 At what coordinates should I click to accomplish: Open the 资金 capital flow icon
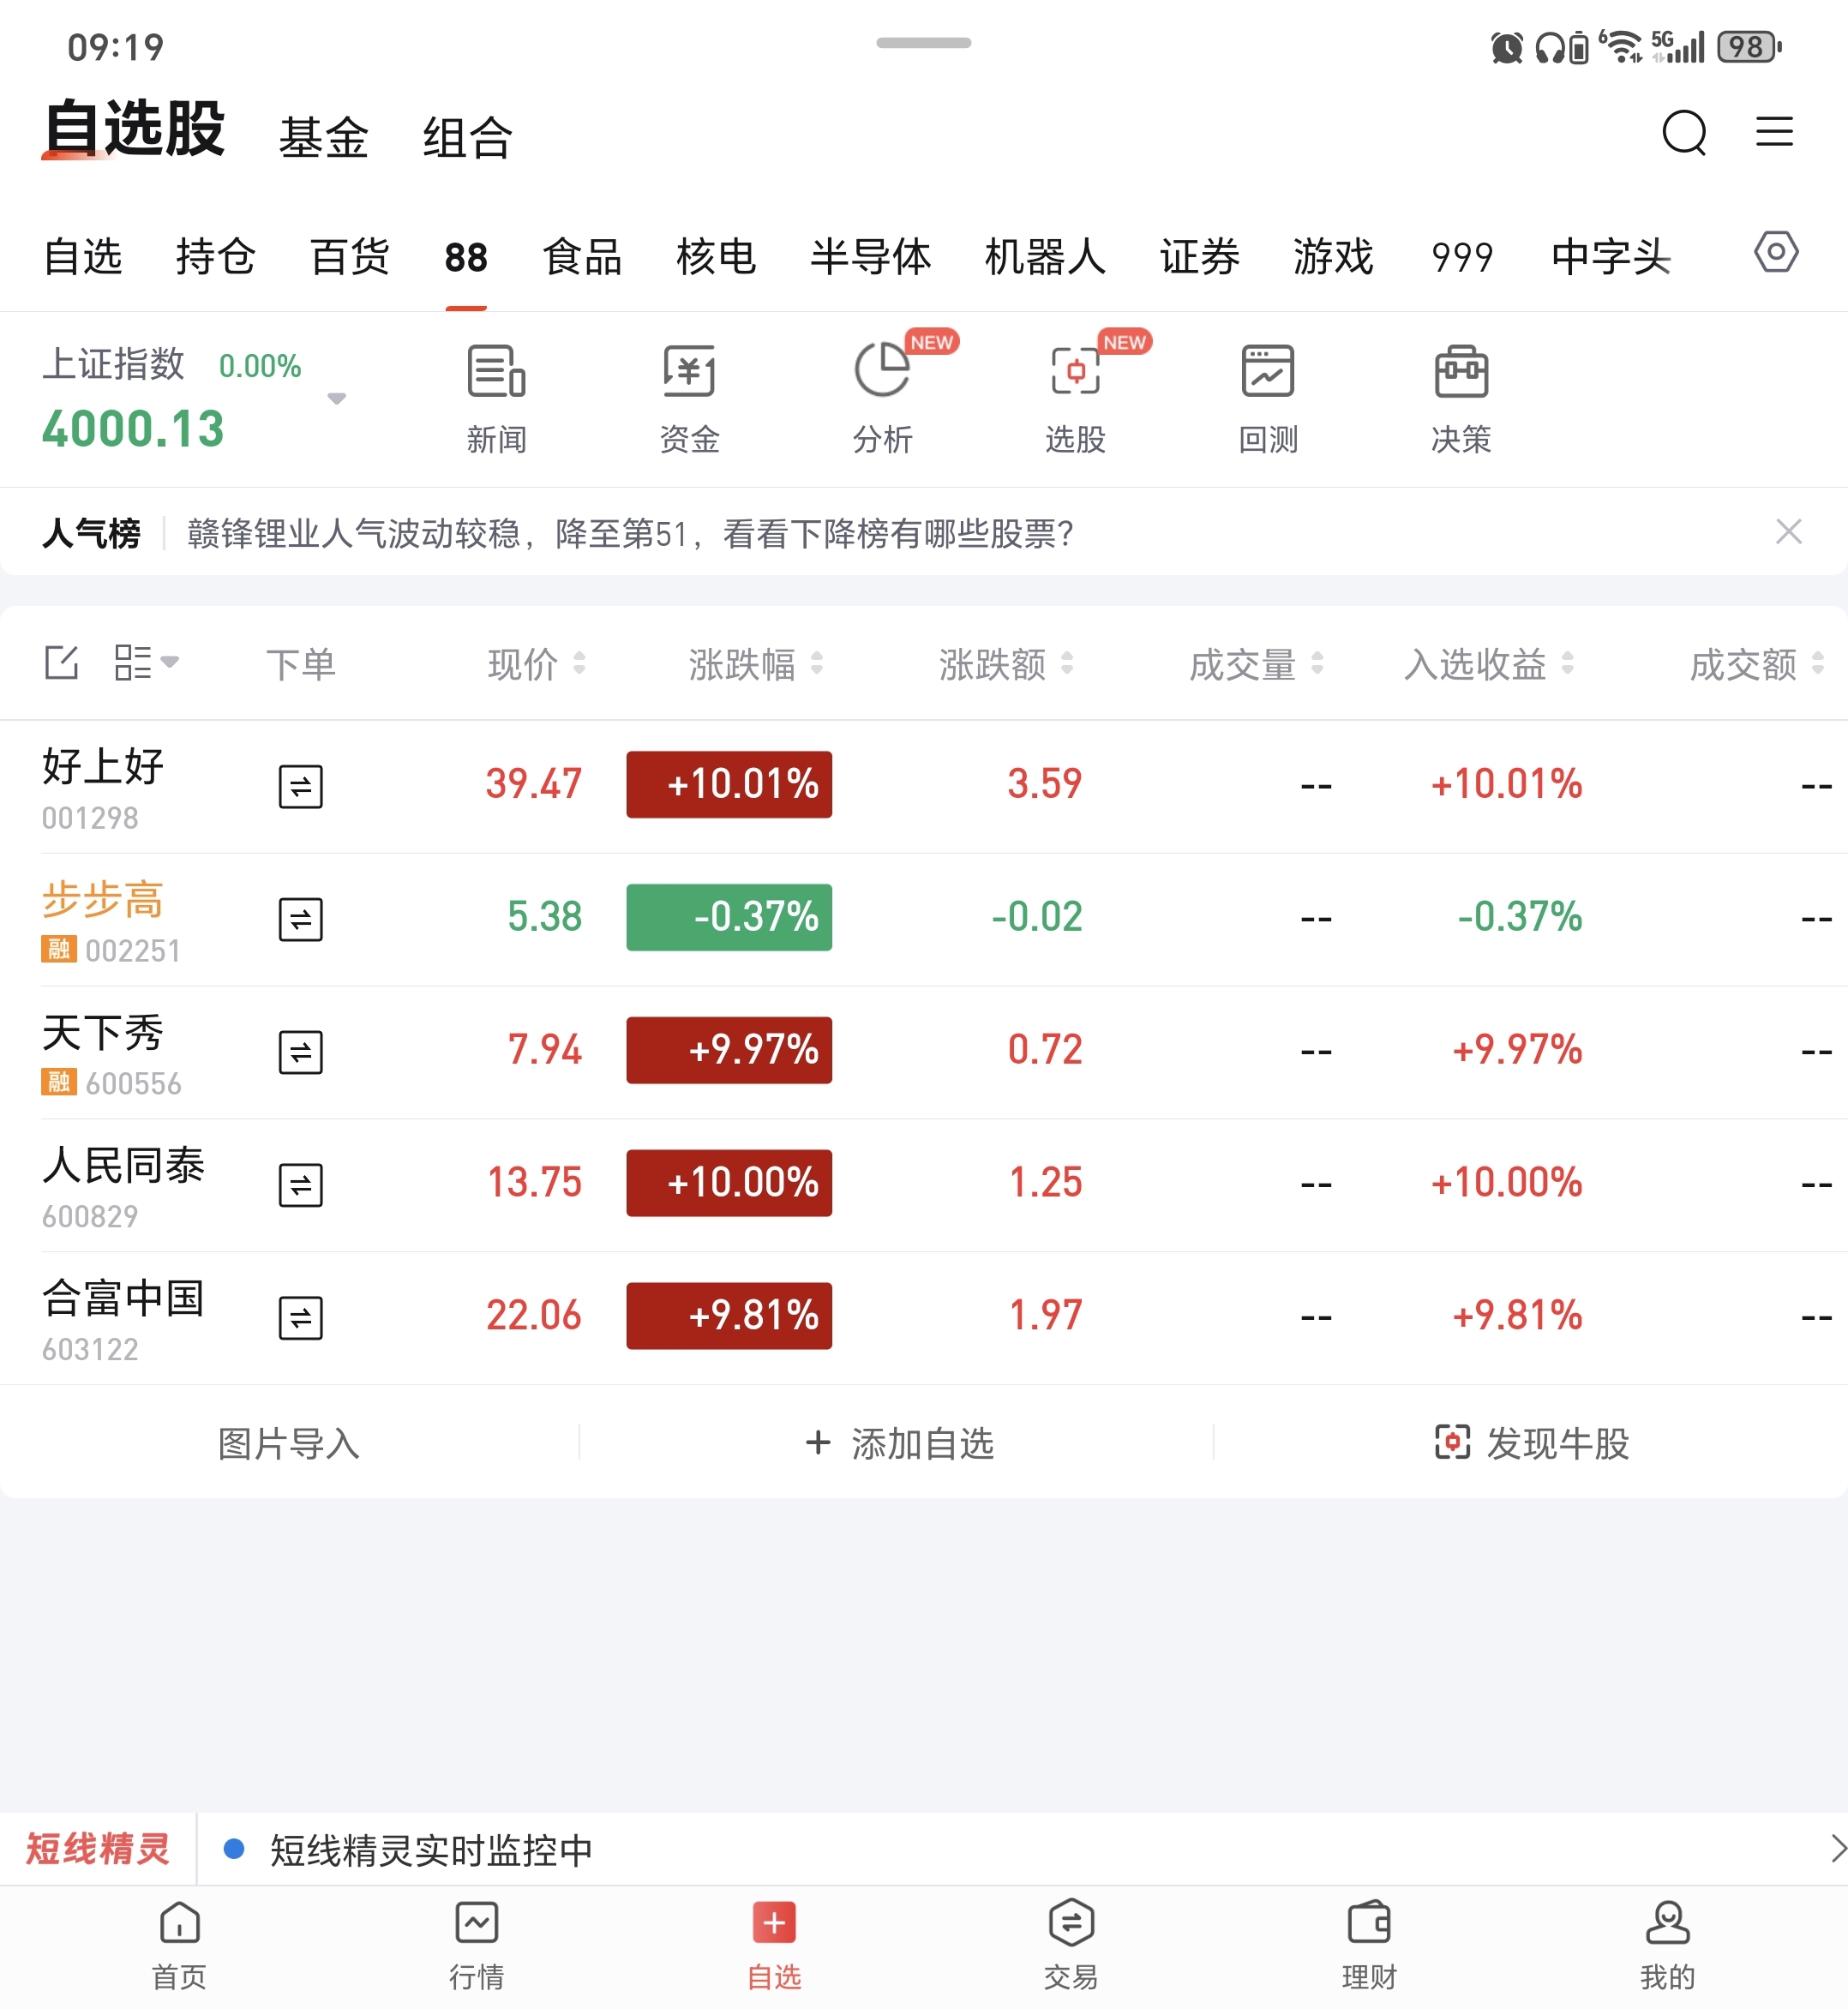[689, 372]
